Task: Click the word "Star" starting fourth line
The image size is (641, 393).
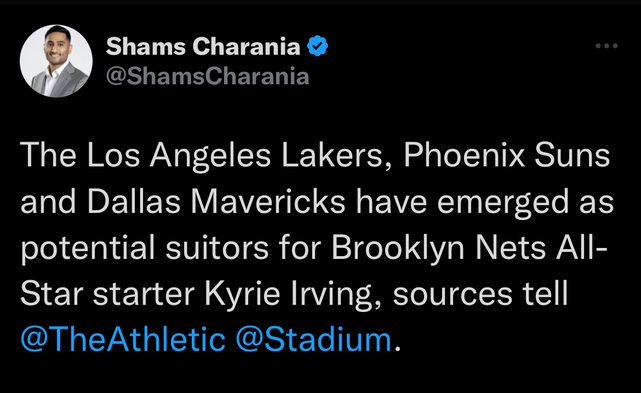Action: point(52,294)
